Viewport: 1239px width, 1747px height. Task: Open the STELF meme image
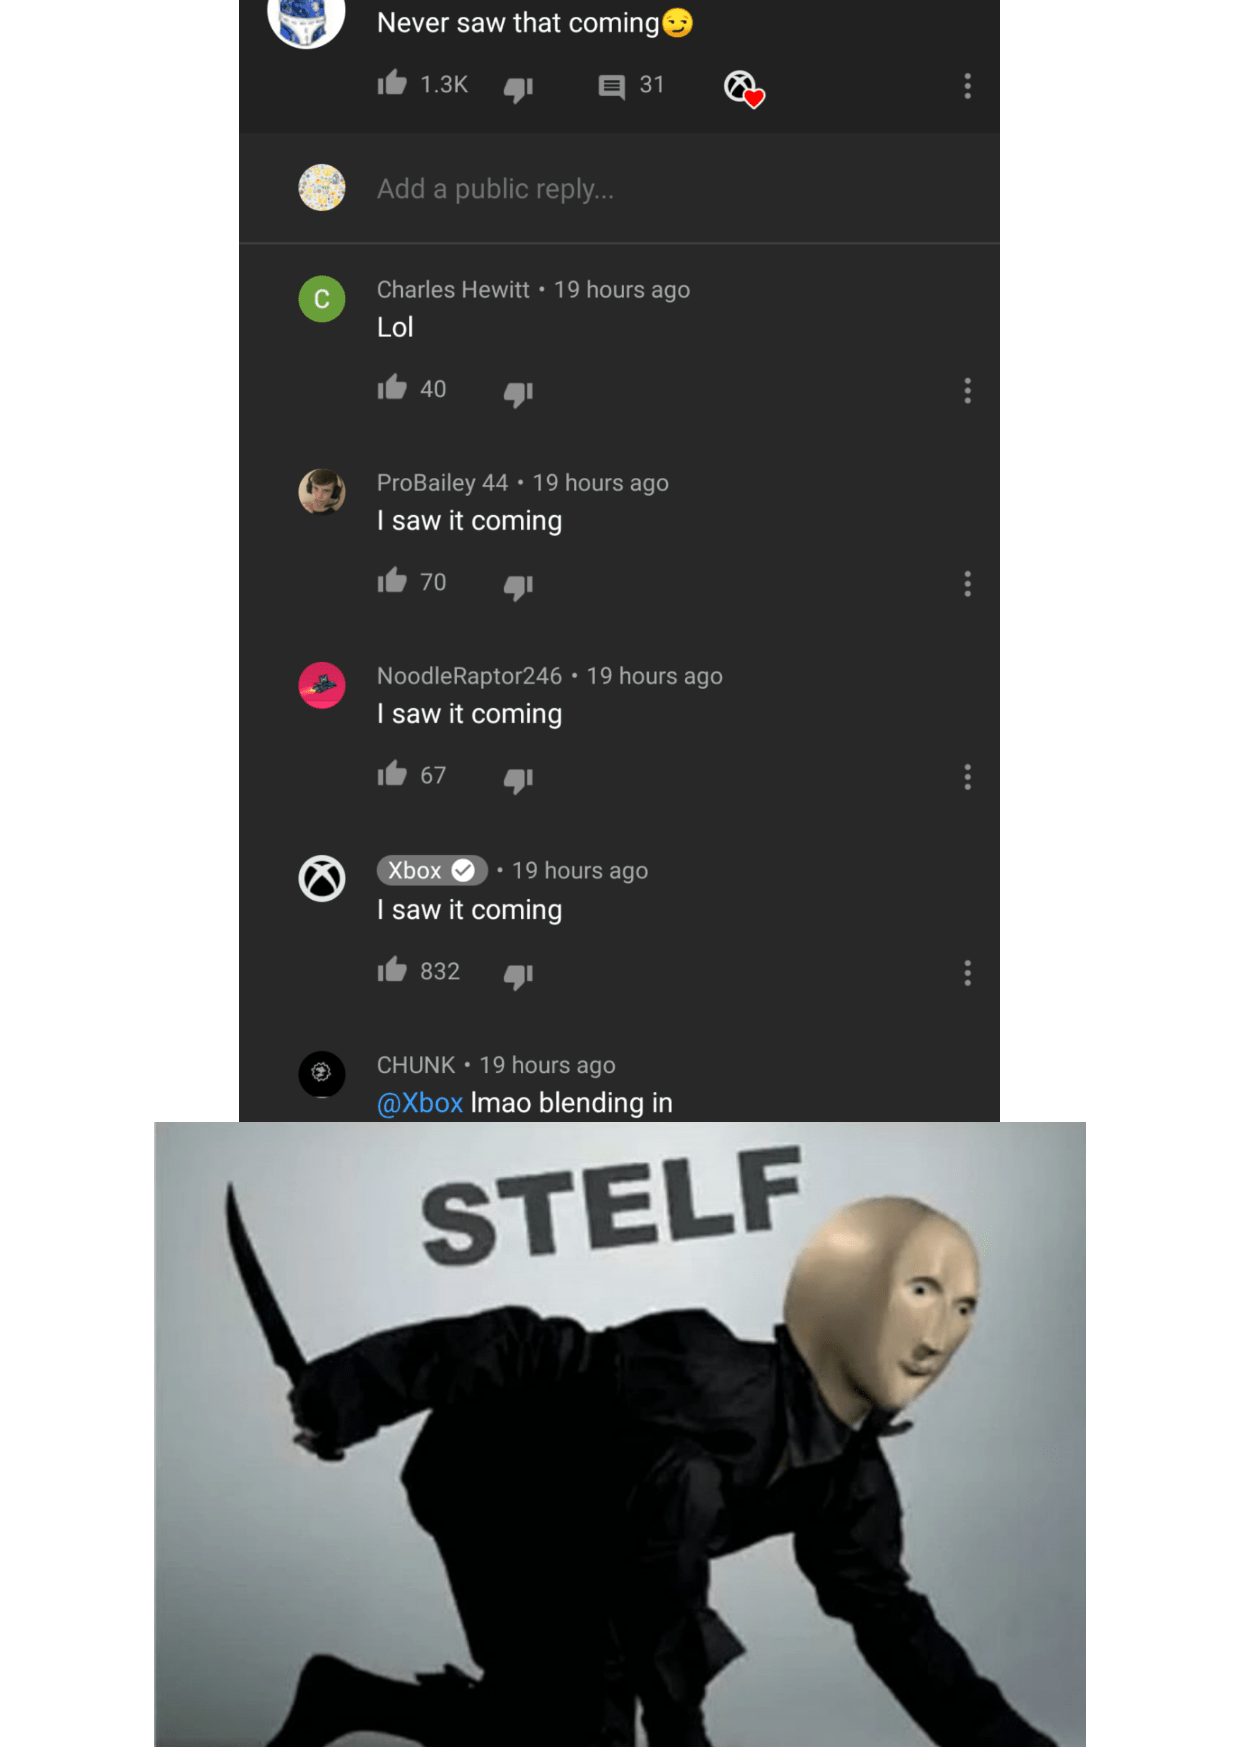[x=620, y=1434]
